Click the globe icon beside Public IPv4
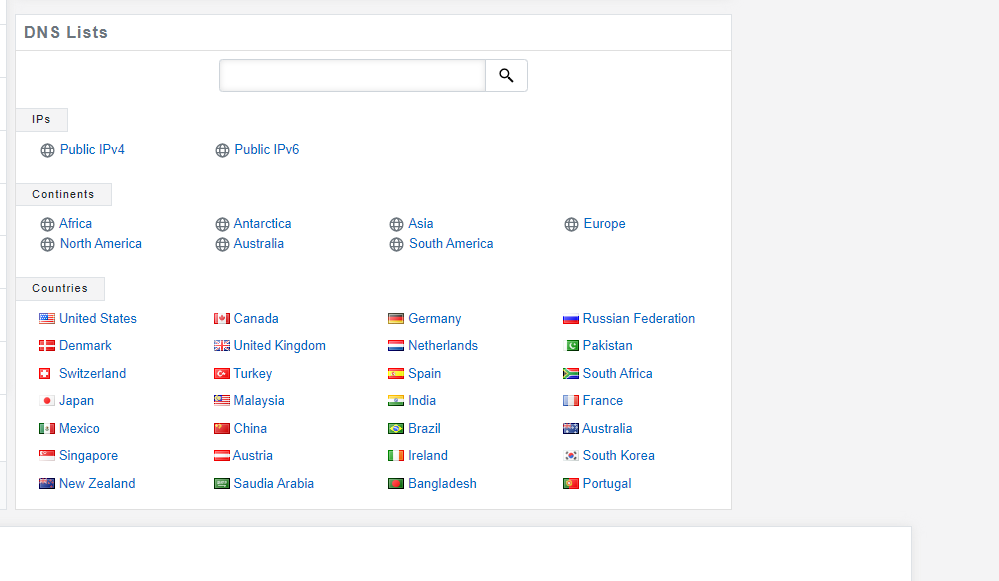The width and height of the screenshot is (999, 581). click(x=47, y=150)
